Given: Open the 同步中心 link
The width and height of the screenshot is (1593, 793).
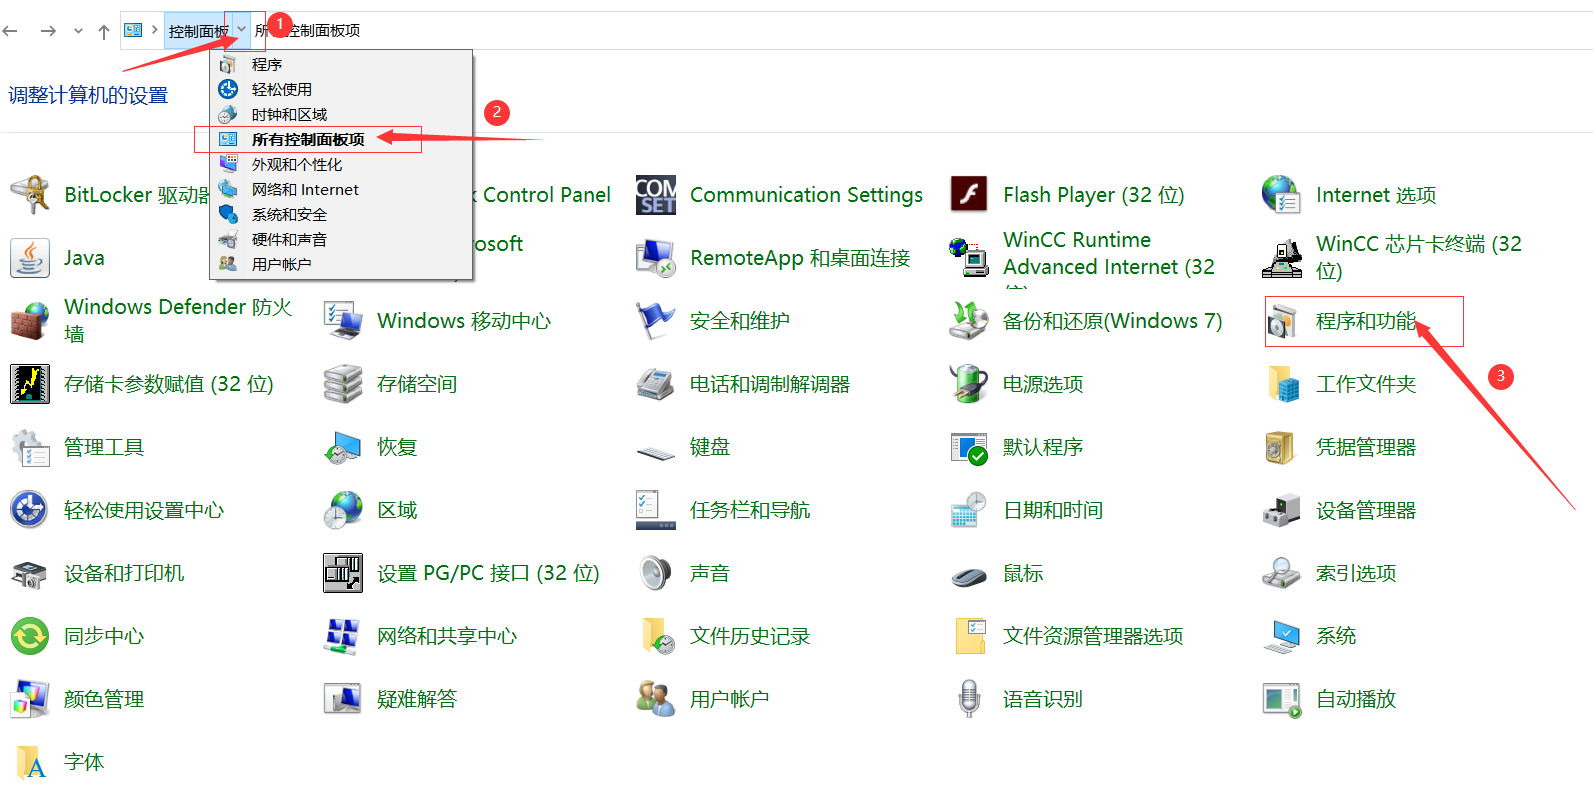Looking at the screenshot, I should [x=104, y=636].
